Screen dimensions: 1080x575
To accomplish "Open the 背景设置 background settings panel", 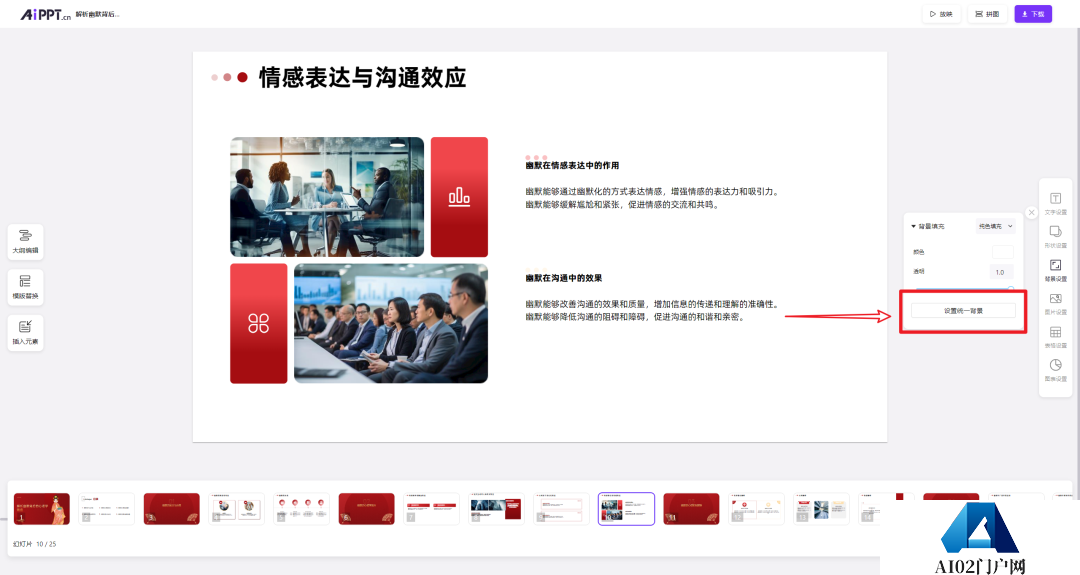I will 1055,270.
